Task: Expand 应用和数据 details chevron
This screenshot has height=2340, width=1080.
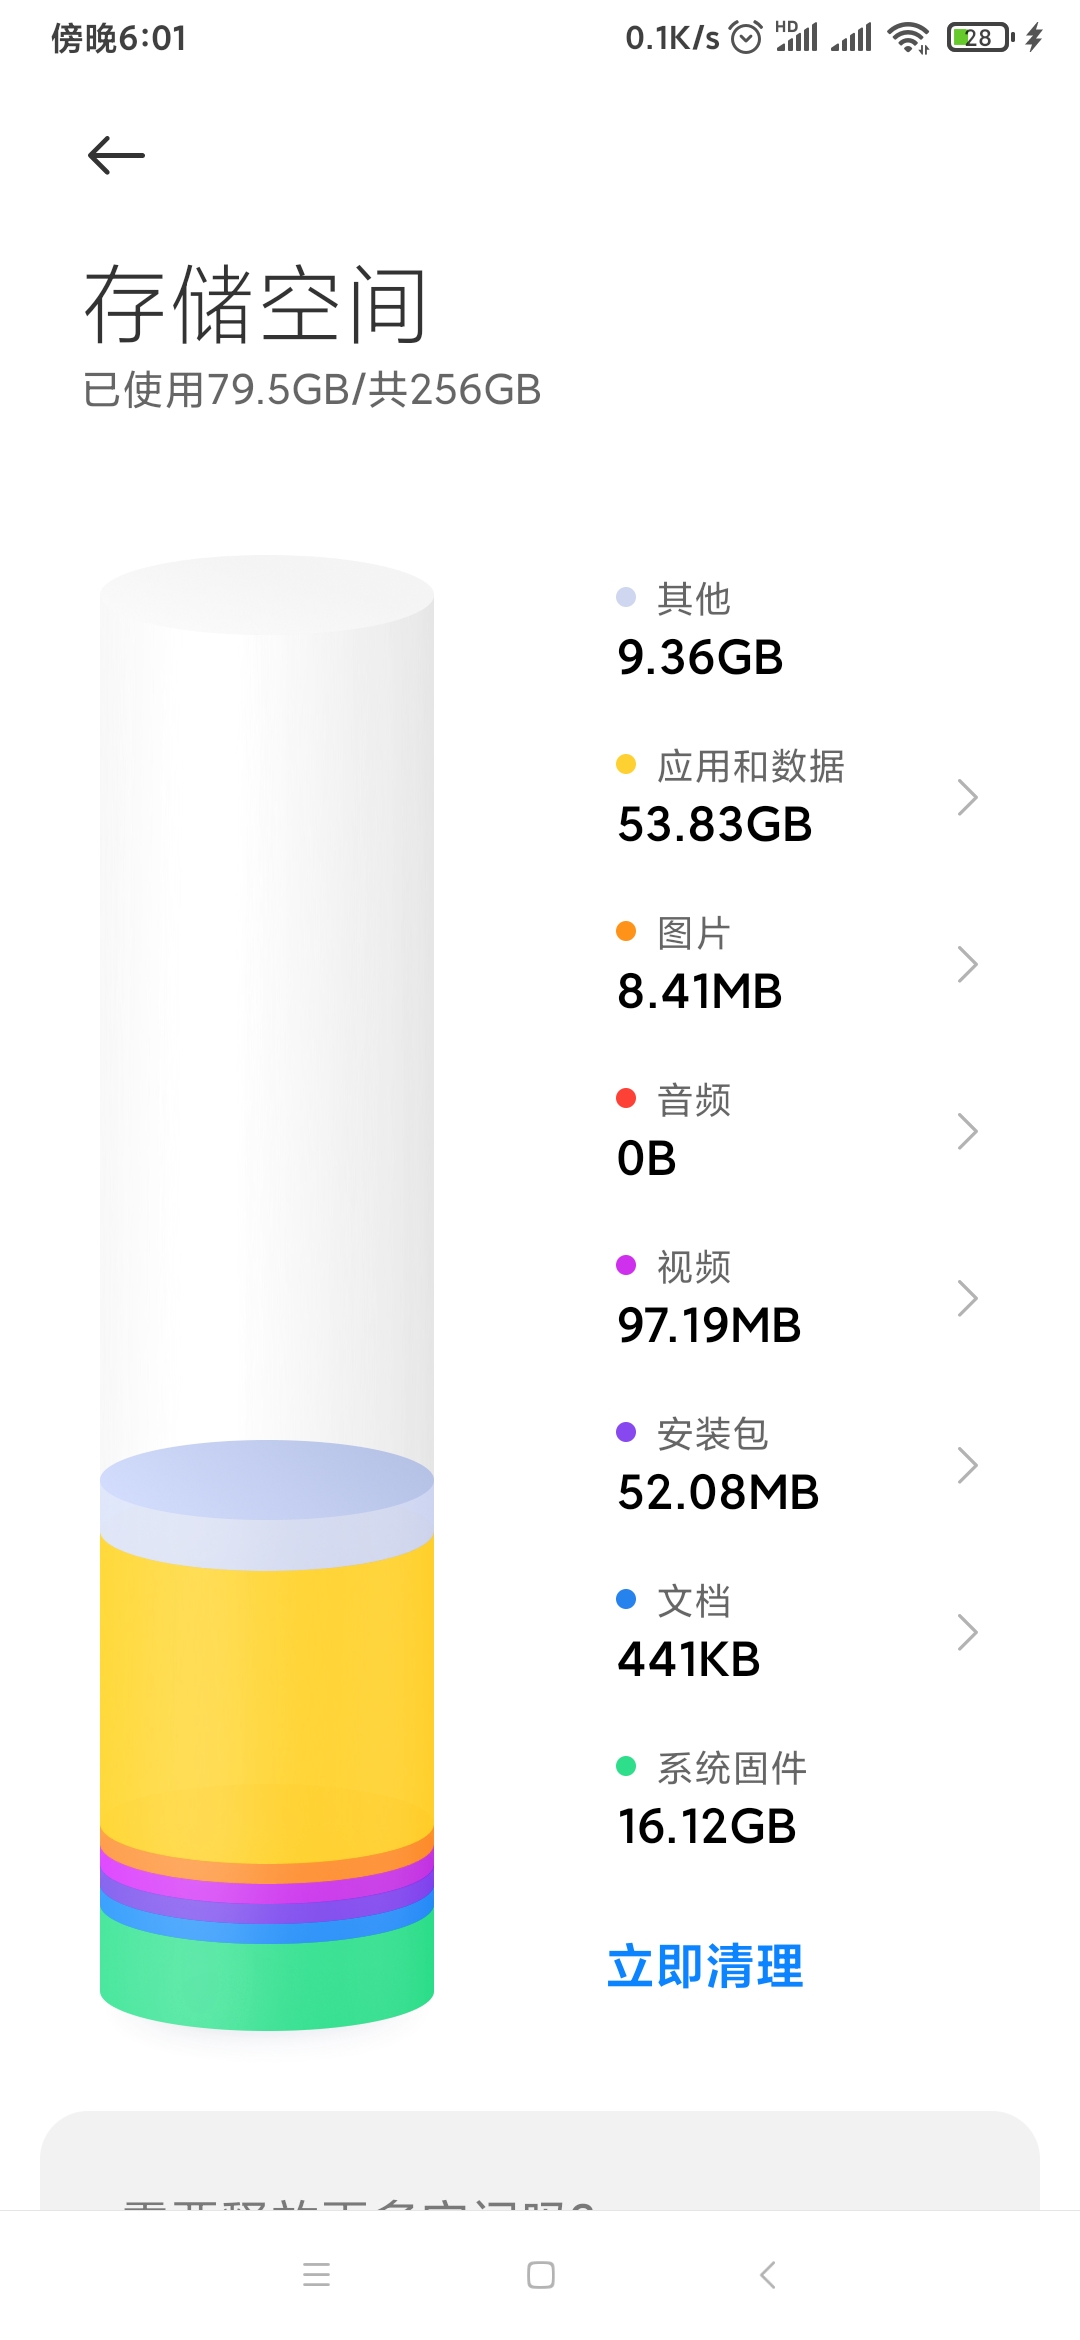Action: pyautogui.click(x=966, y=797)
